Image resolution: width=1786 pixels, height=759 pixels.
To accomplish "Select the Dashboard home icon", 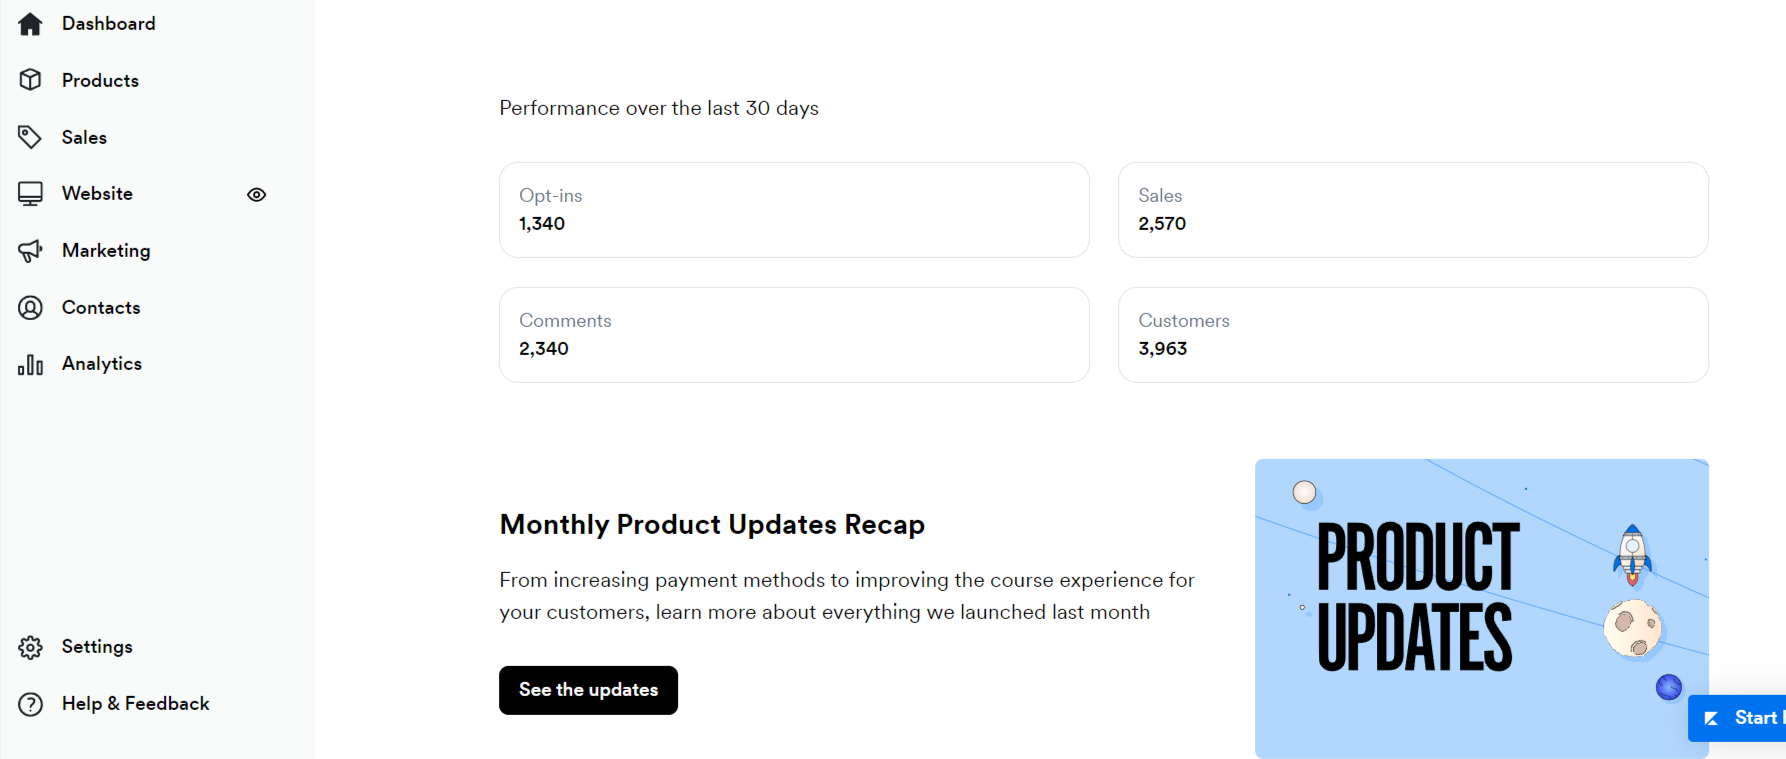I will 30,23.
